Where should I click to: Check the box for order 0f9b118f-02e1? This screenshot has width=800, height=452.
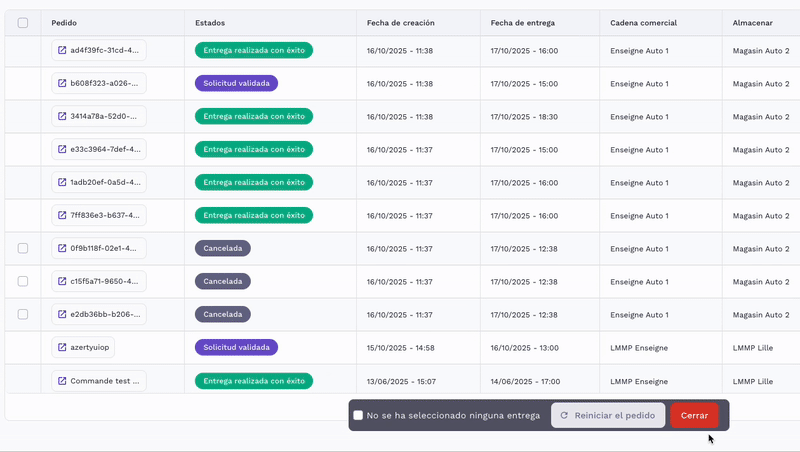click(23, 248)
